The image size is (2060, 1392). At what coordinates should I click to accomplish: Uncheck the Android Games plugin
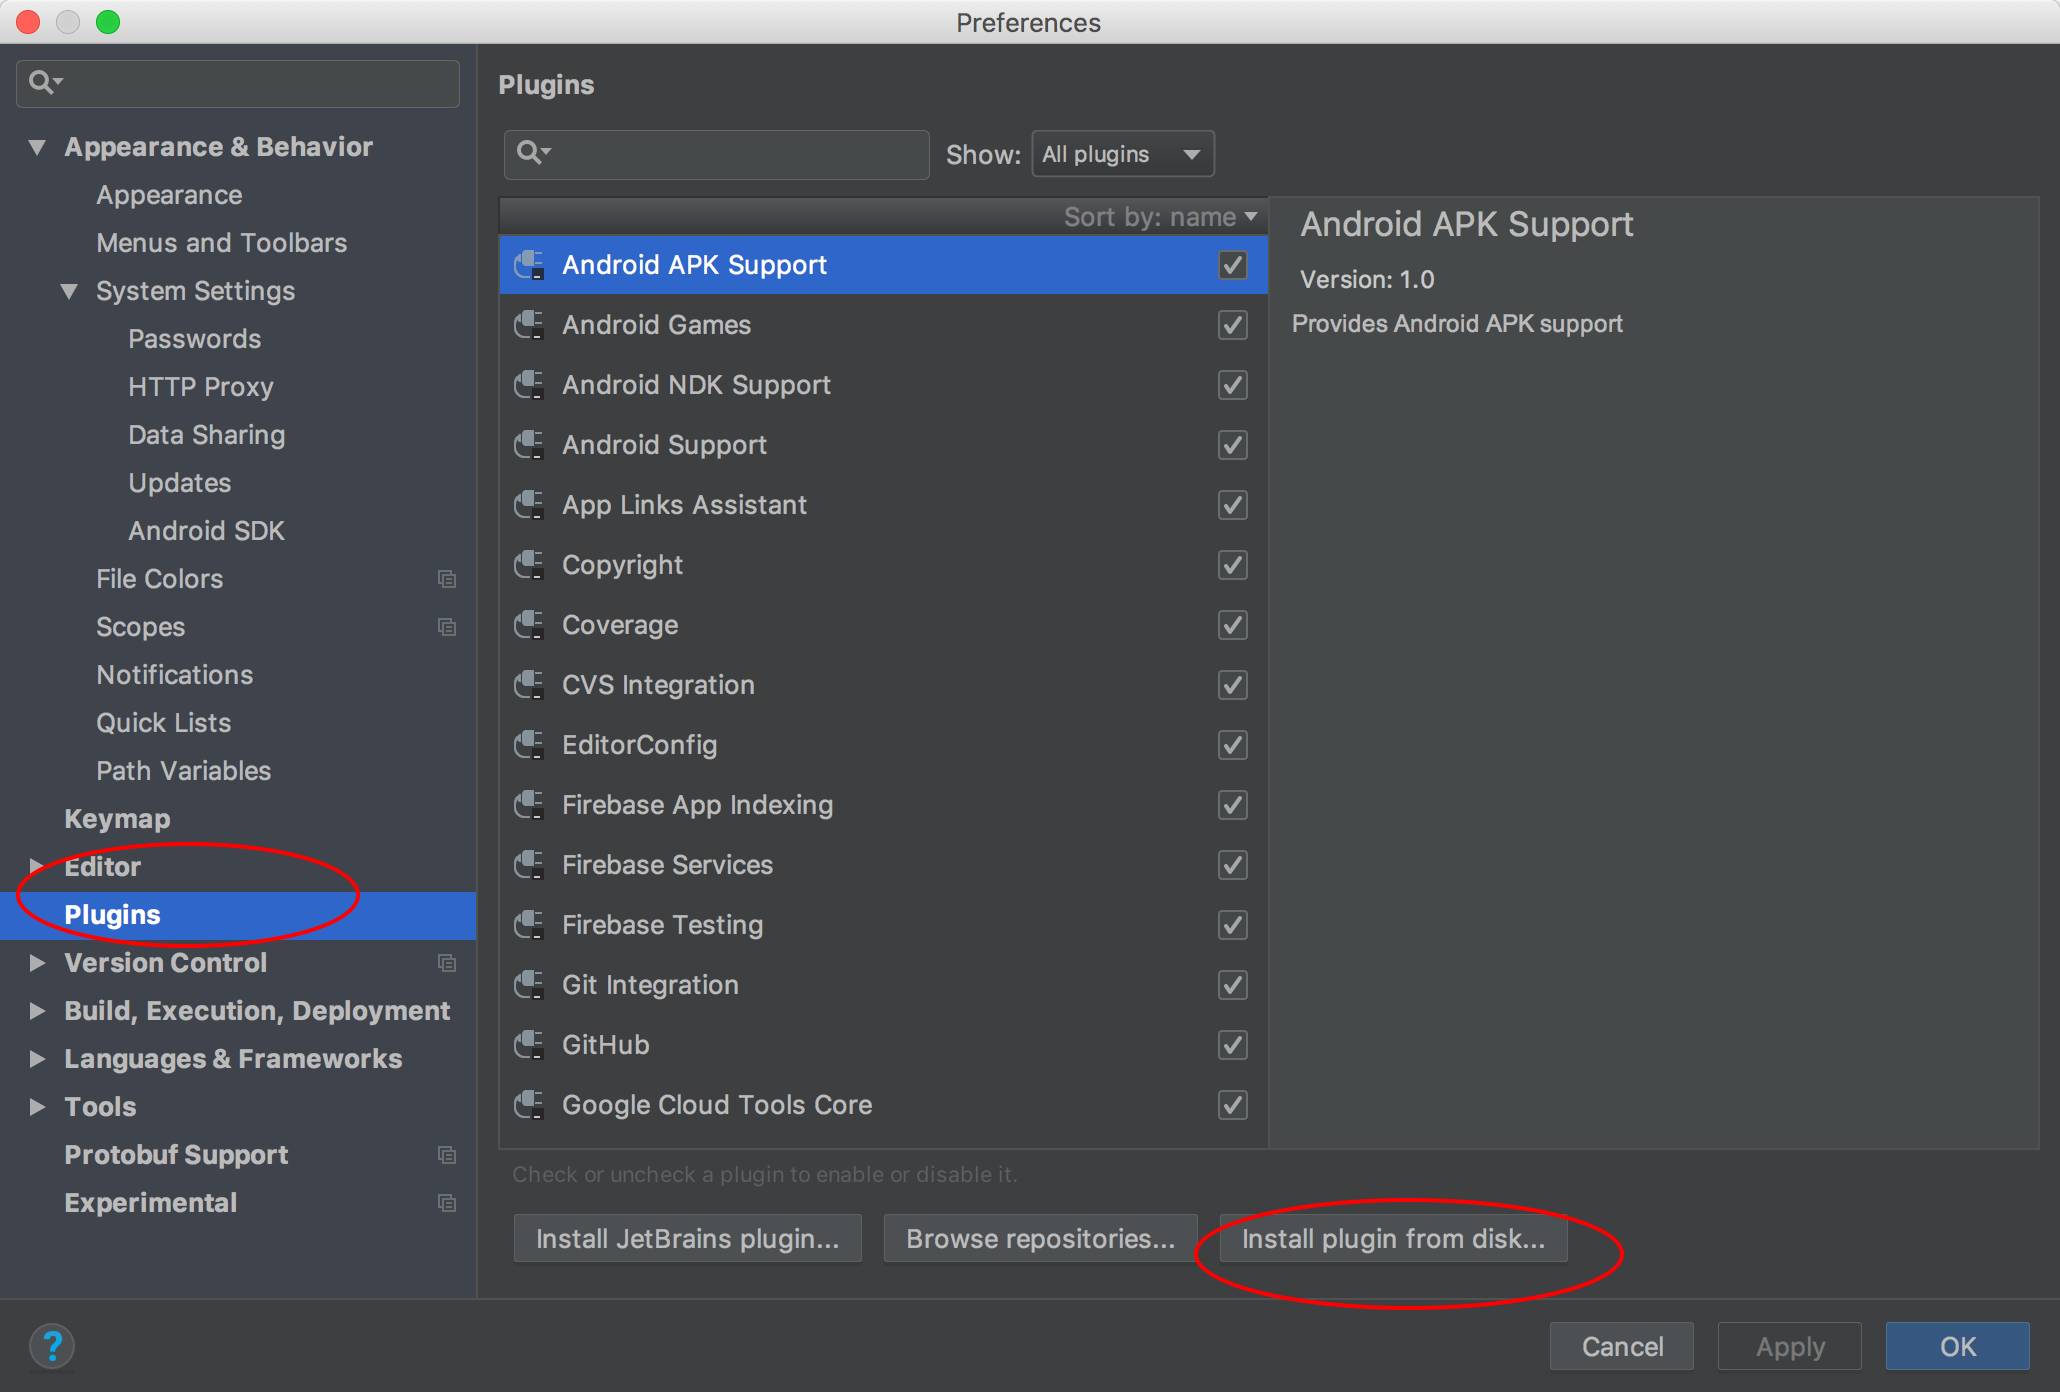(1233, 325)
